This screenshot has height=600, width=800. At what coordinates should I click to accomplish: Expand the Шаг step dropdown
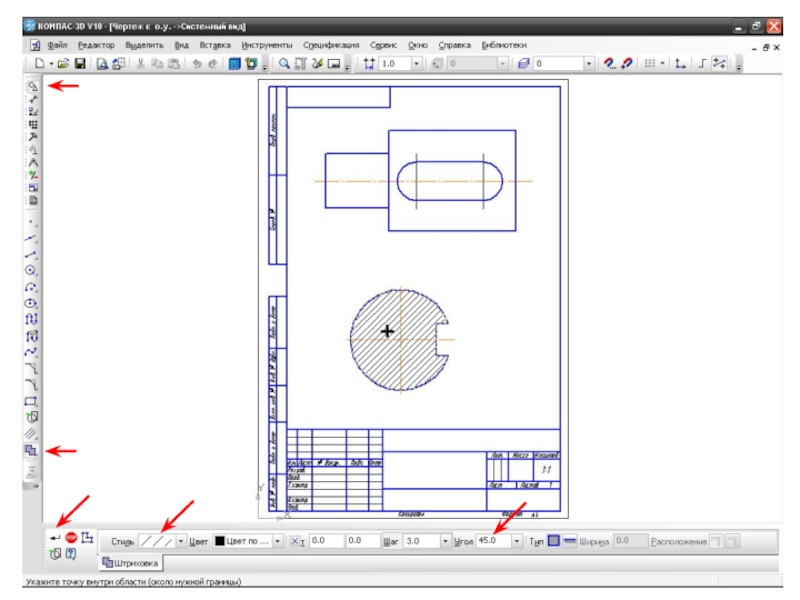pos(445,541)
